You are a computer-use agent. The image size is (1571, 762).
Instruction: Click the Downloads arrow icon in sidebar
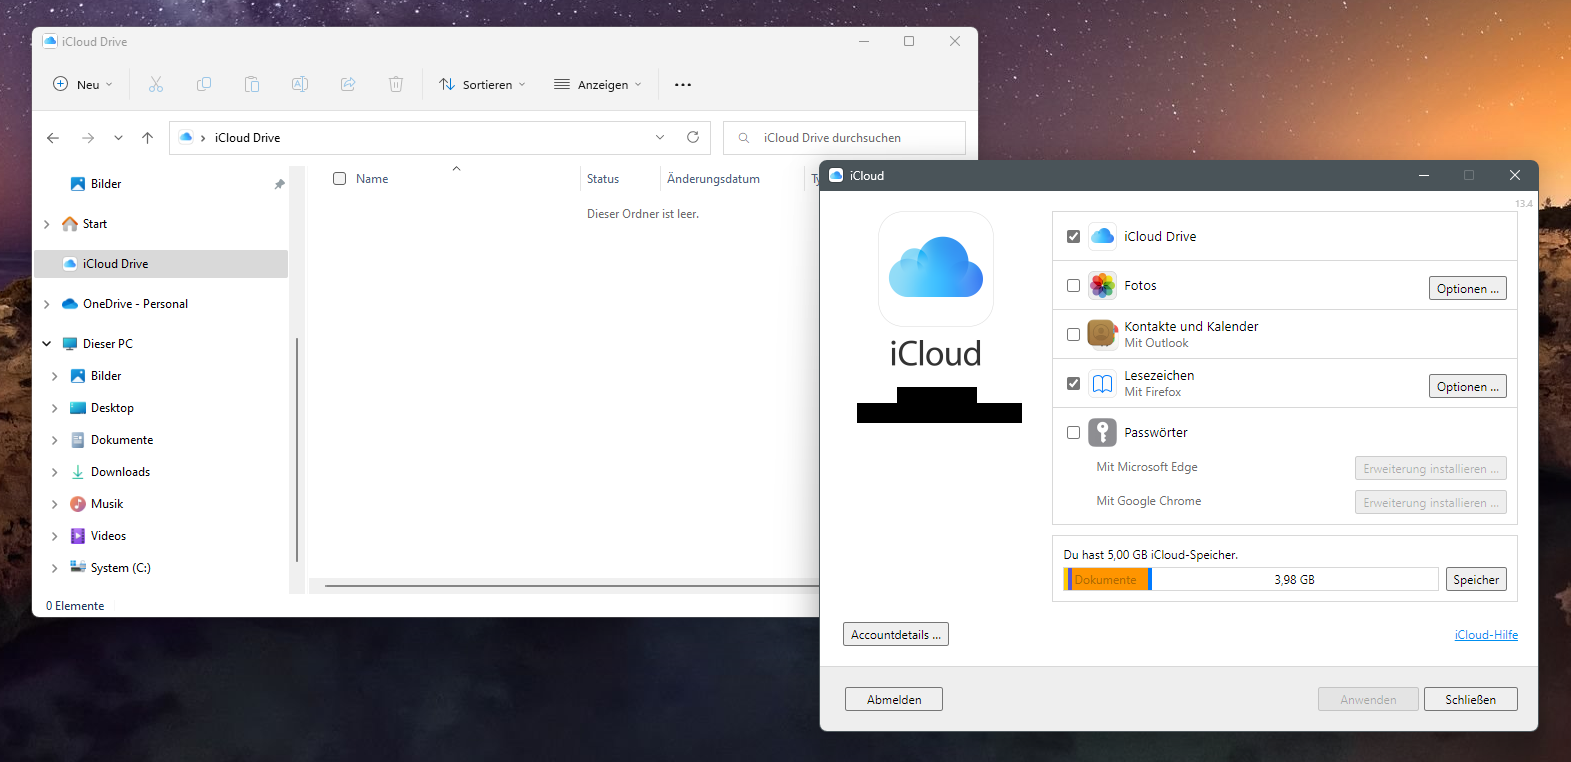click(78, 472)
